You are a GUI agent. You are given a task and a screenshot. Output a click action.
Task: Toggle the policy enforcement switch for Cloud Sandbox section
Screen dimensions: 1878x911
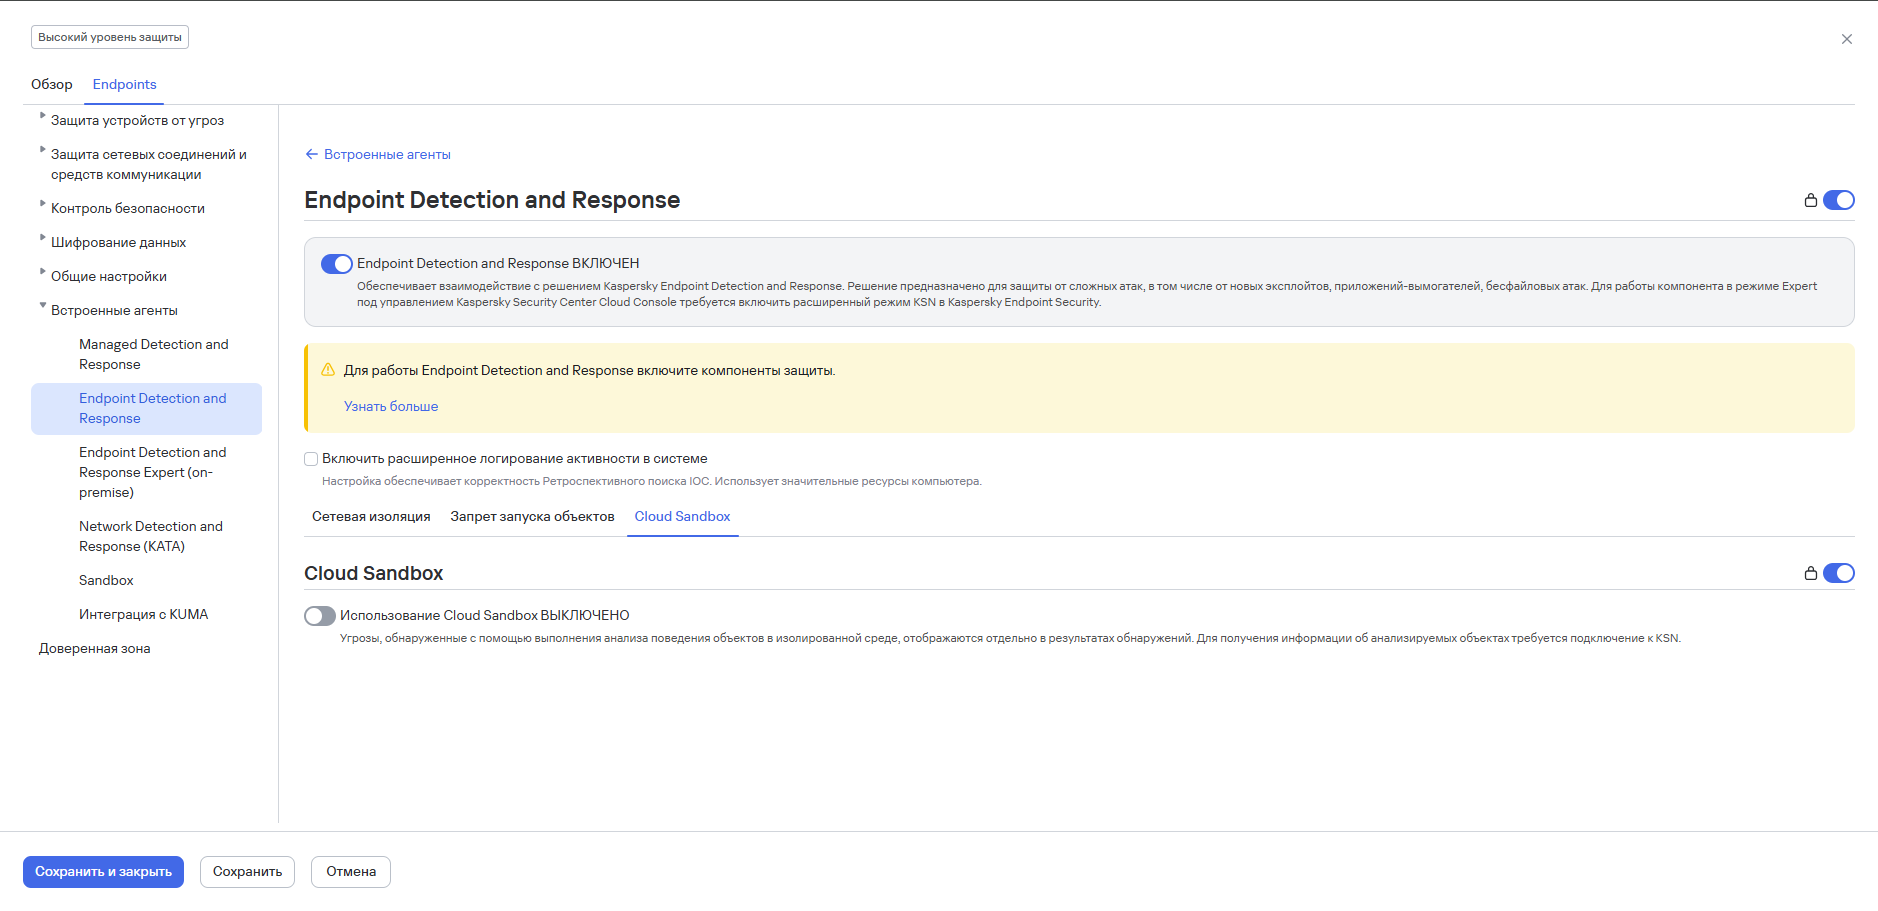point(1838,573)
